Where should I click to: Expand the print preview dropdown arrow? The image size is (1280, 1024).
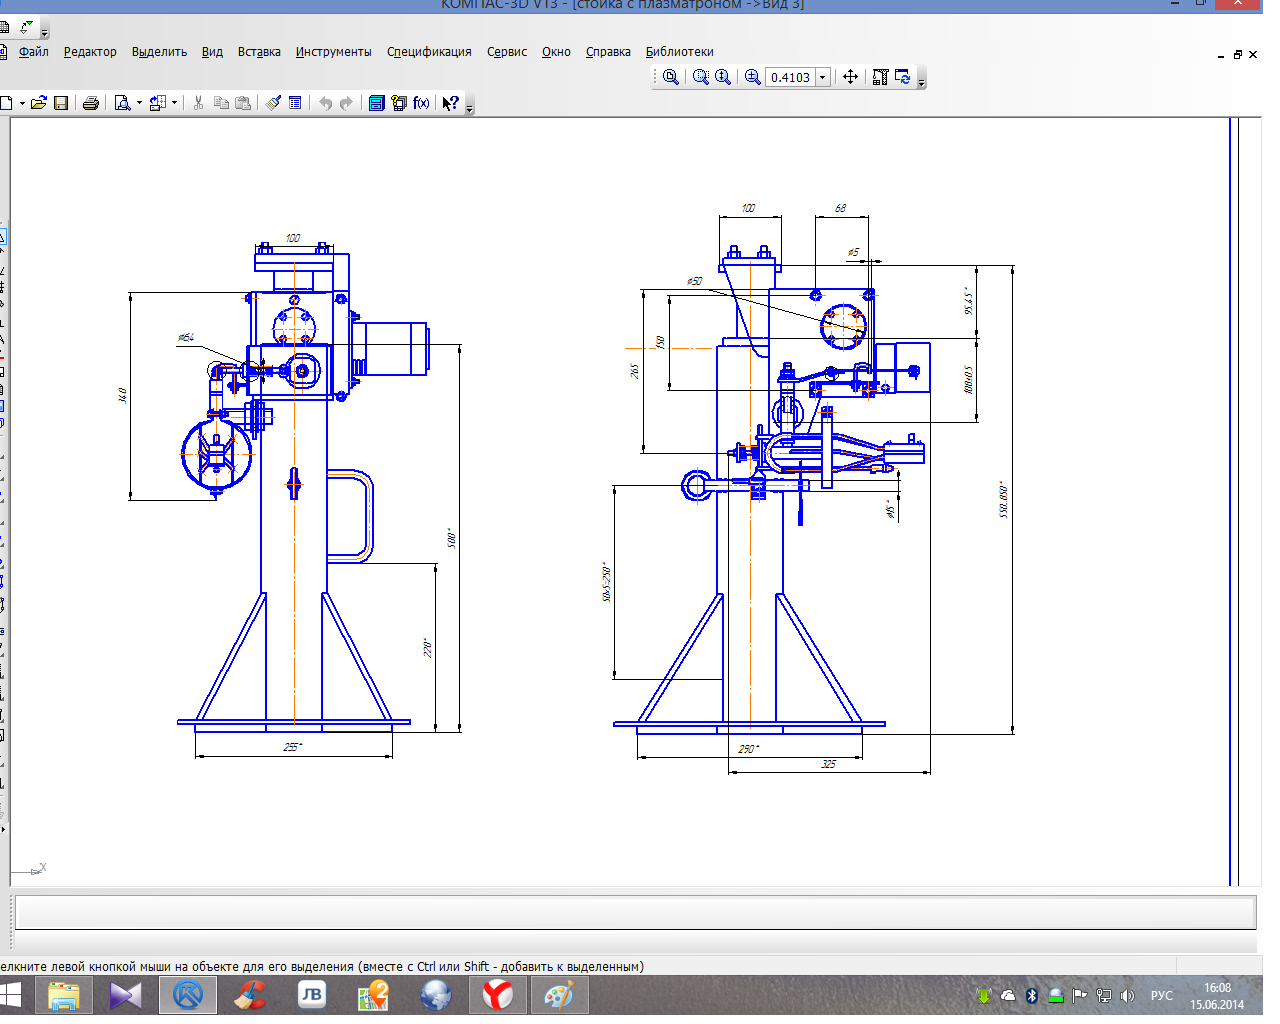tap(139, 103)
